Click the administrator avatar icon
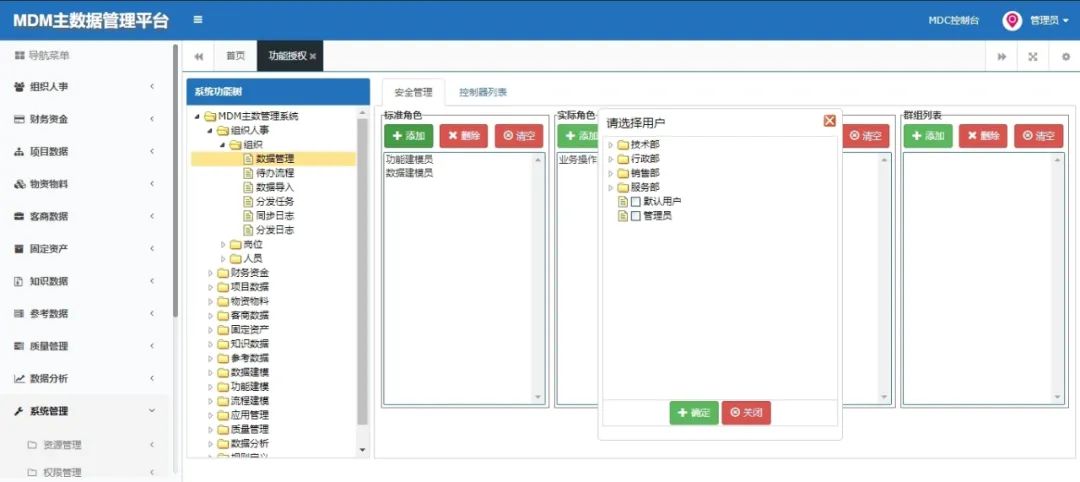This screenshot has width=1080, height=482. pyautogui.click(x=1012, y=21)
